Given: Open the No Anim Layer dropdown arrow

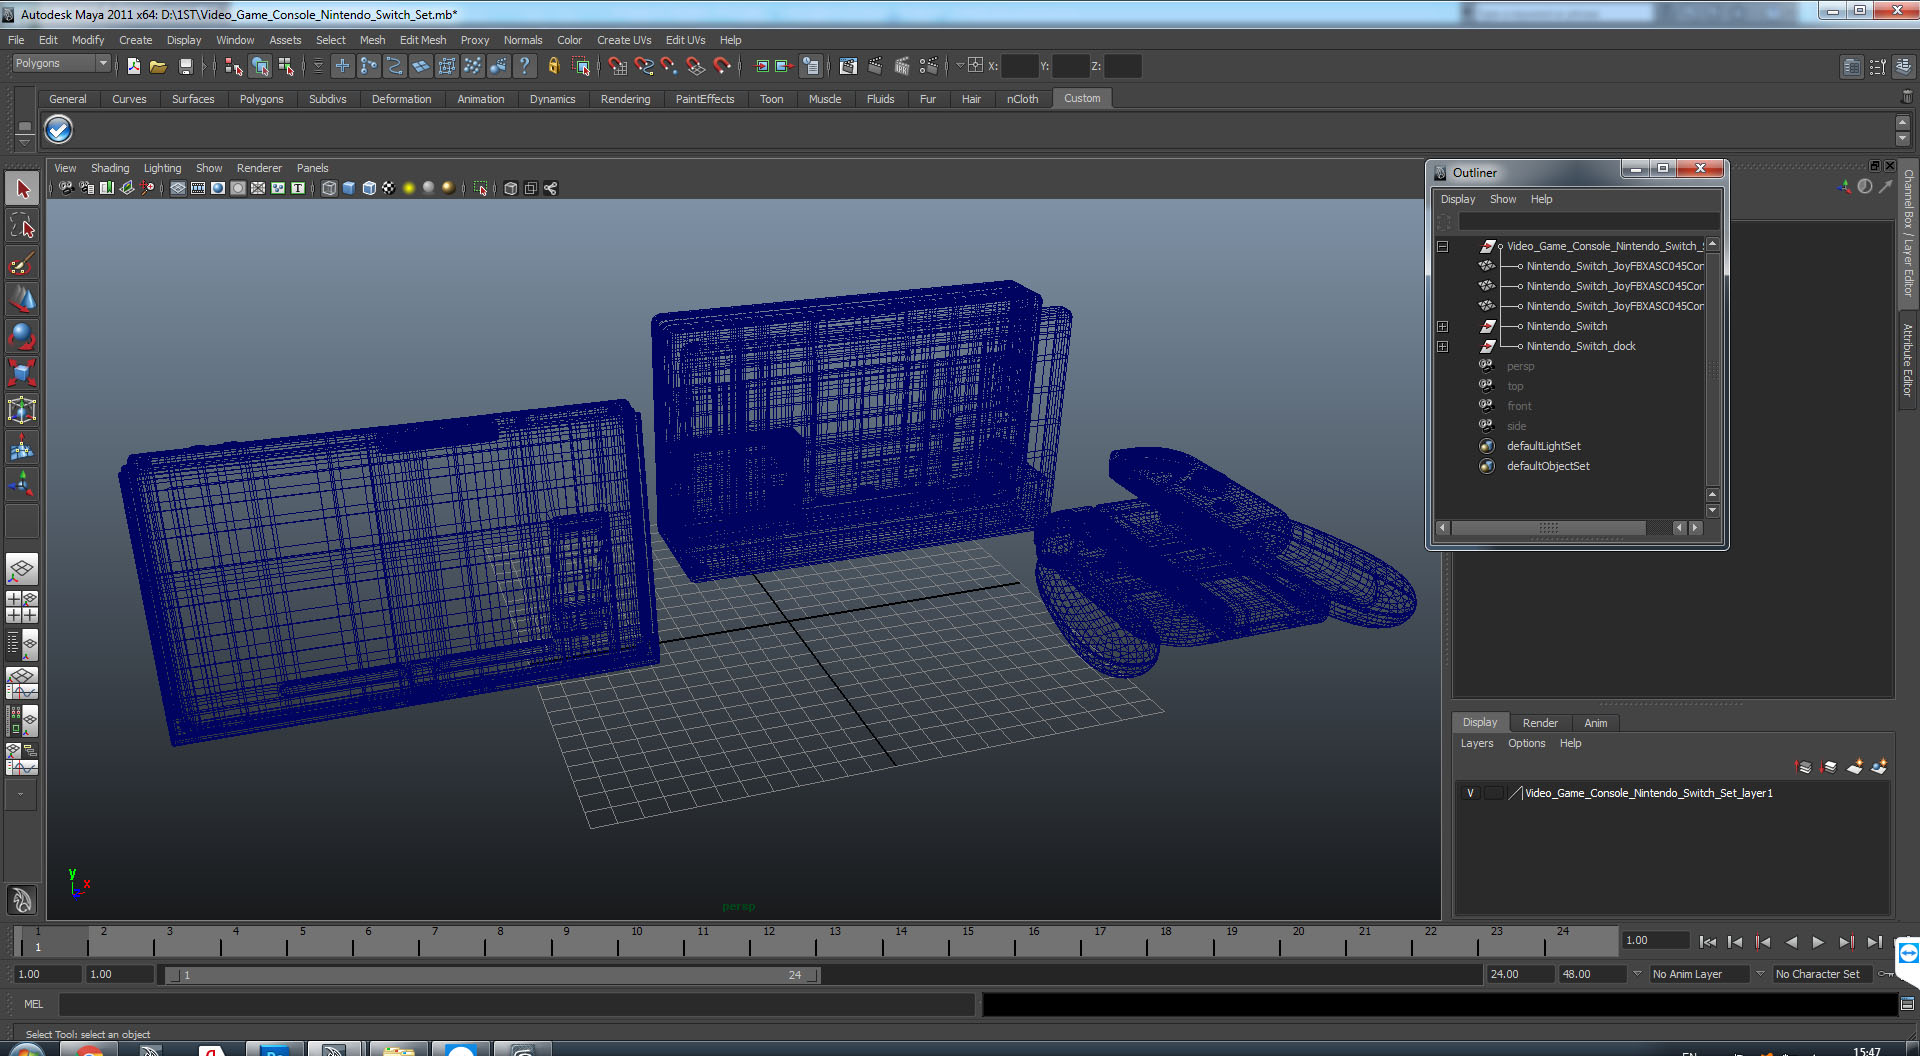Looking at the screenshot, I should 1637,974.
